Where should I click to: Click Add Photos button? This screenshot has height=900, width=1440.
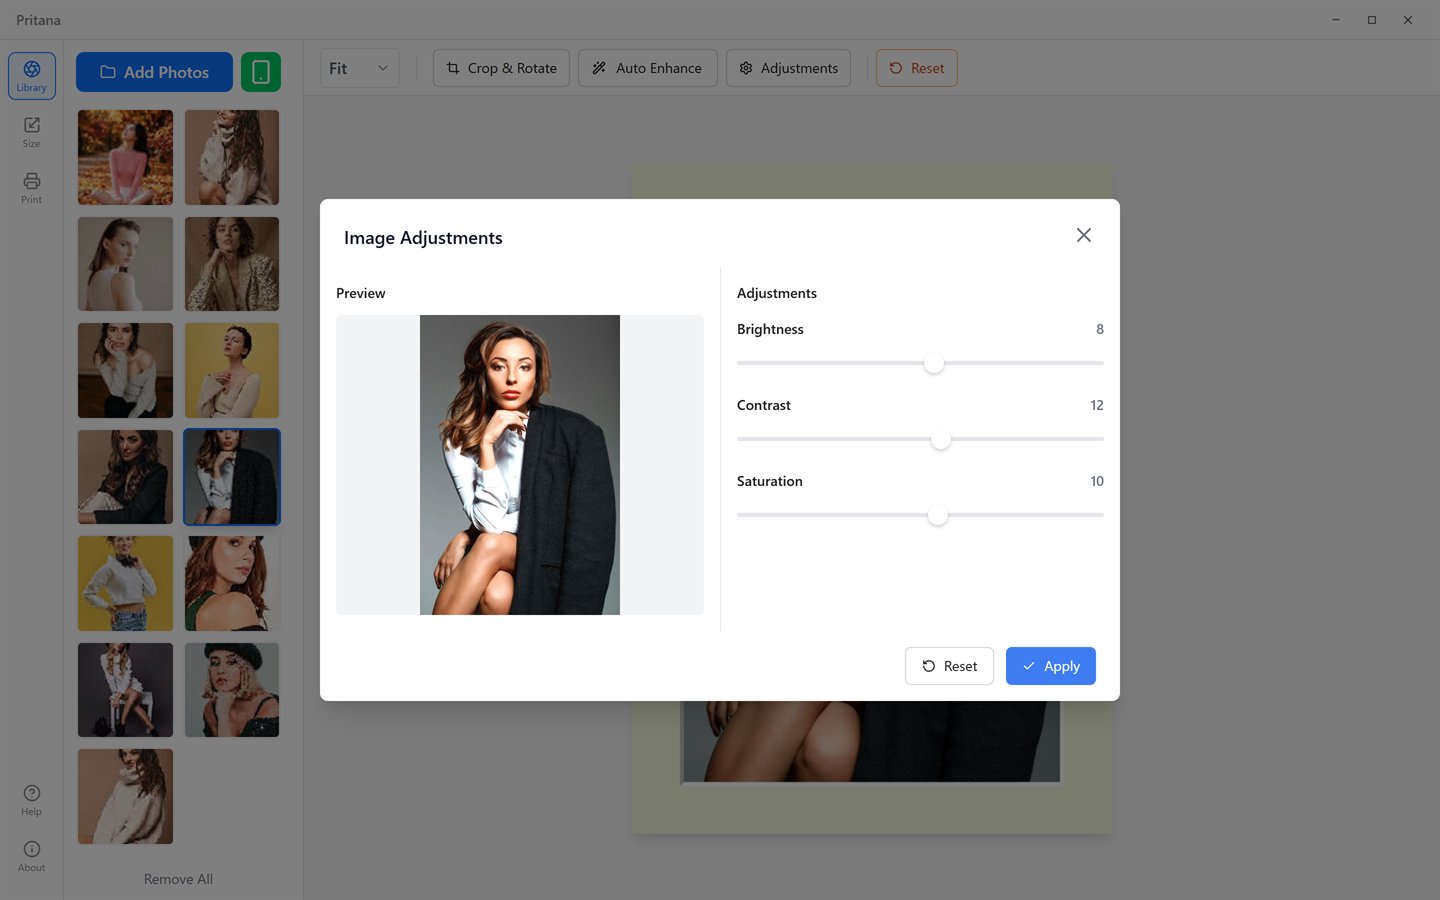(154, 72)
